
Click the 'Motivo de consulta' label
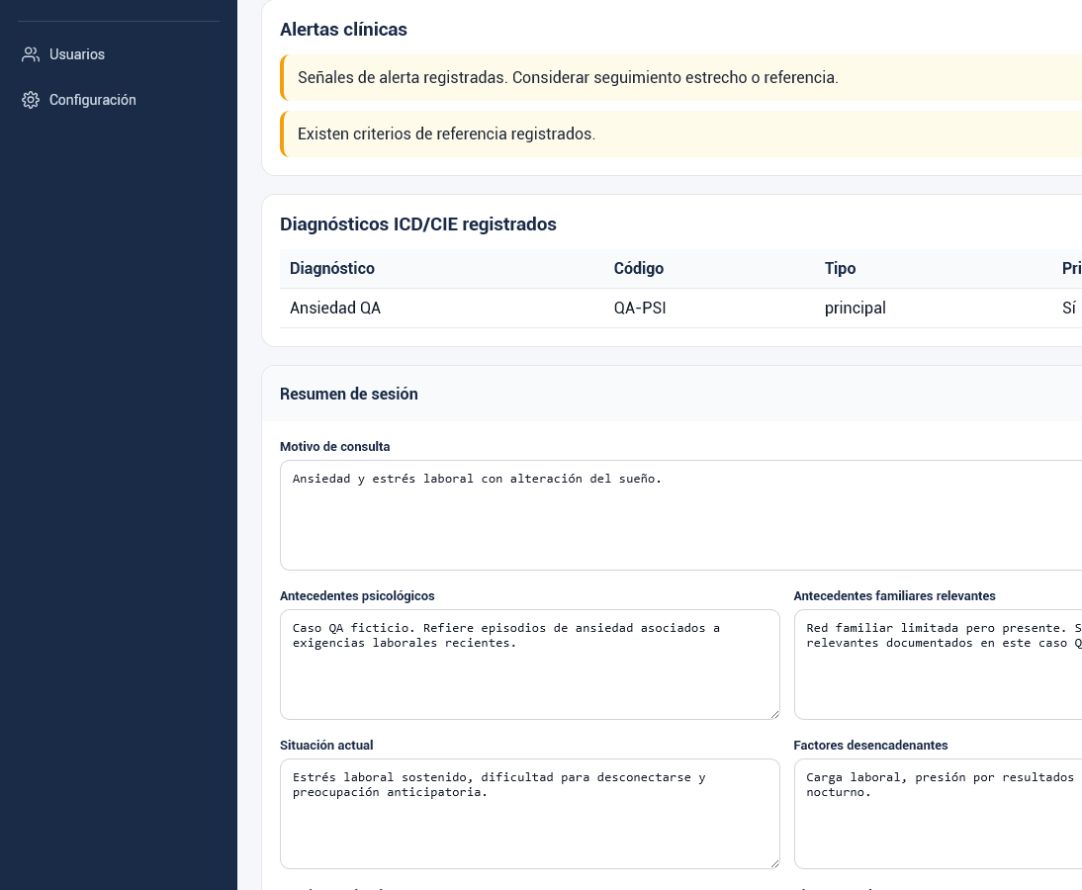(335, 446)
